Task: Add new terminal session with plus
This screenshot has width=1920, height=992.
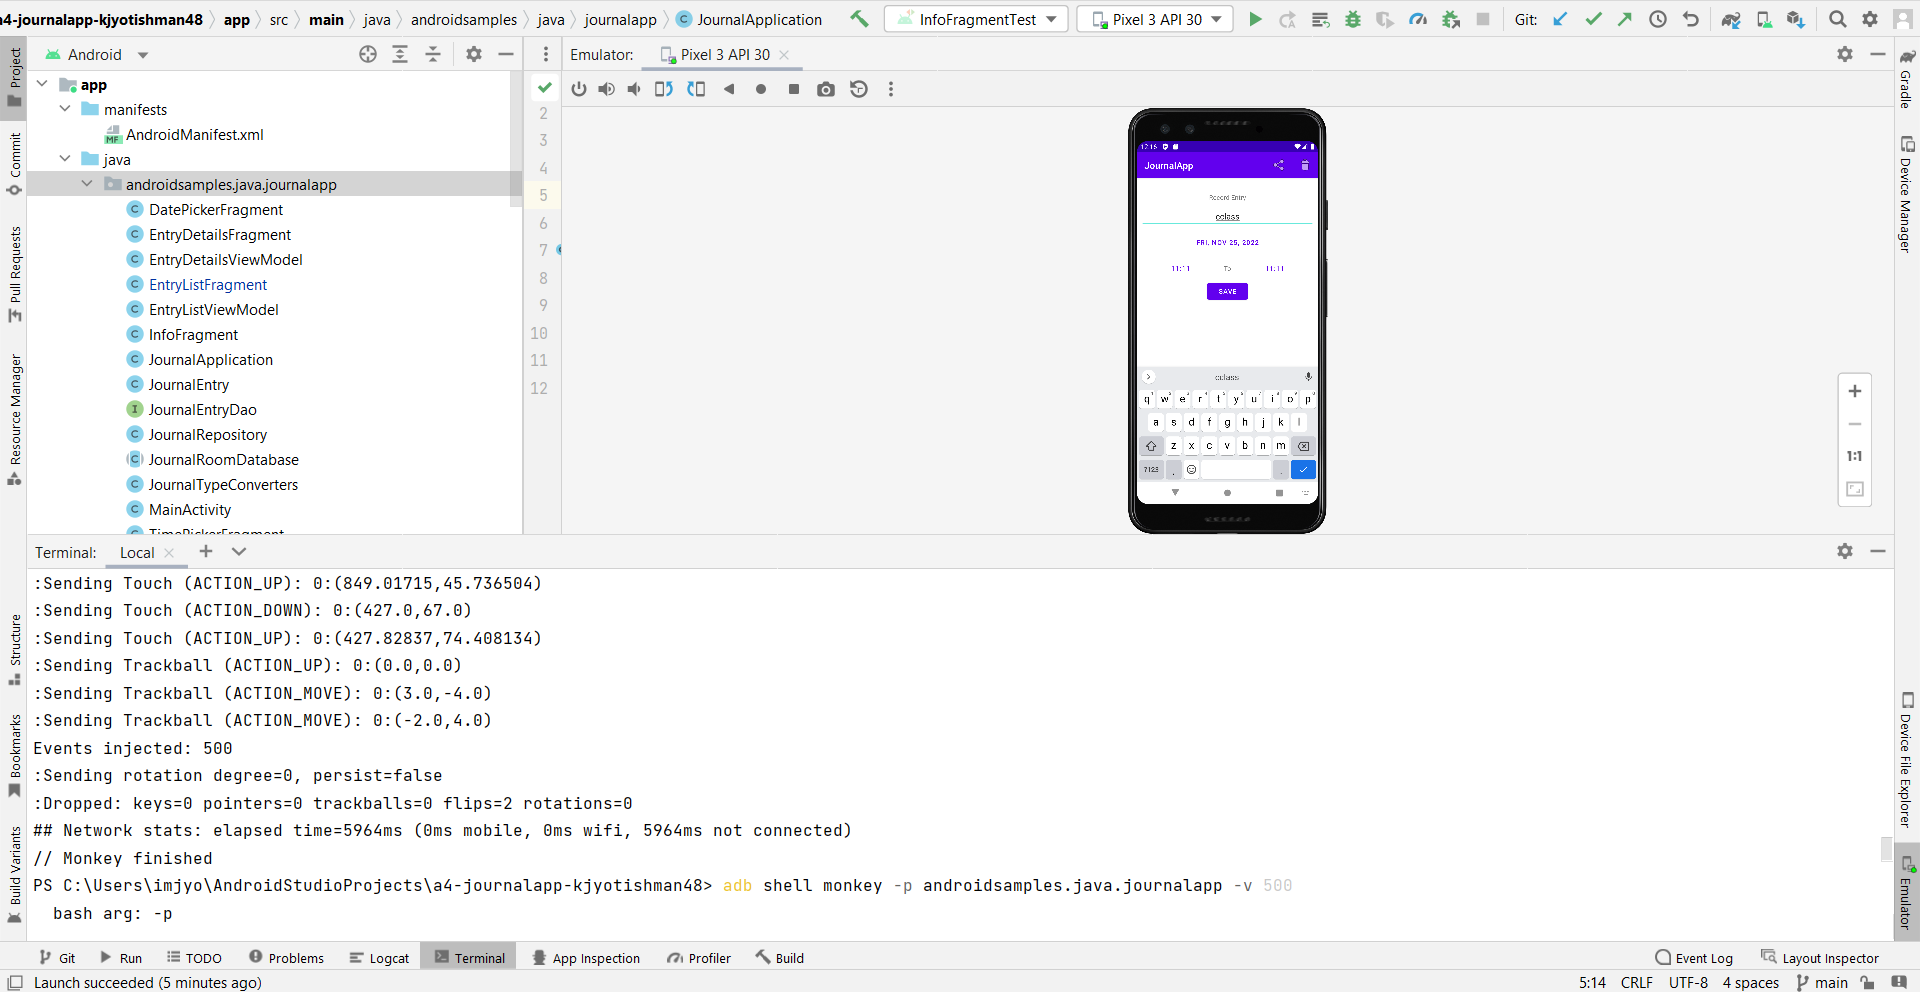Action: tap(206, 551)
